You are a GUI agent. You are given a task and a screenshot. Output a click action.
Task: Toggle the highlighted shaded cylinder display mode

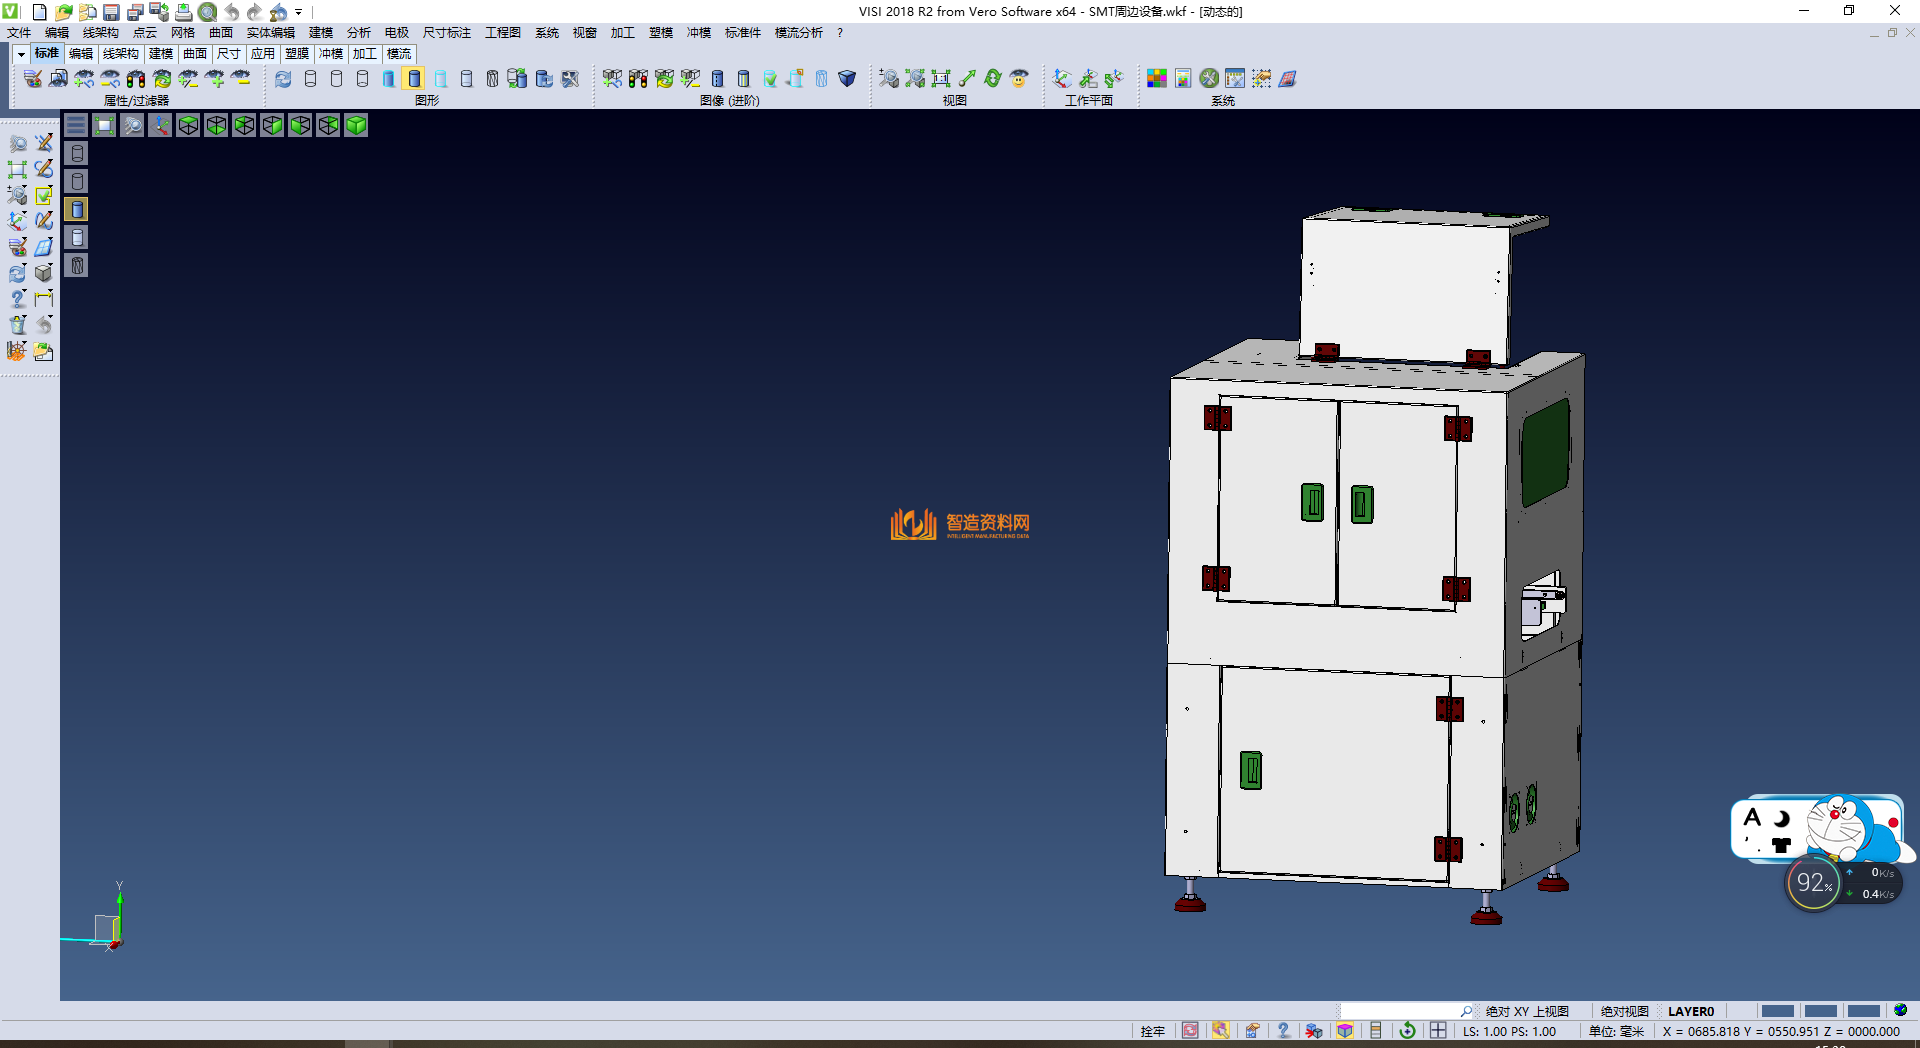(x=414, y=79)
